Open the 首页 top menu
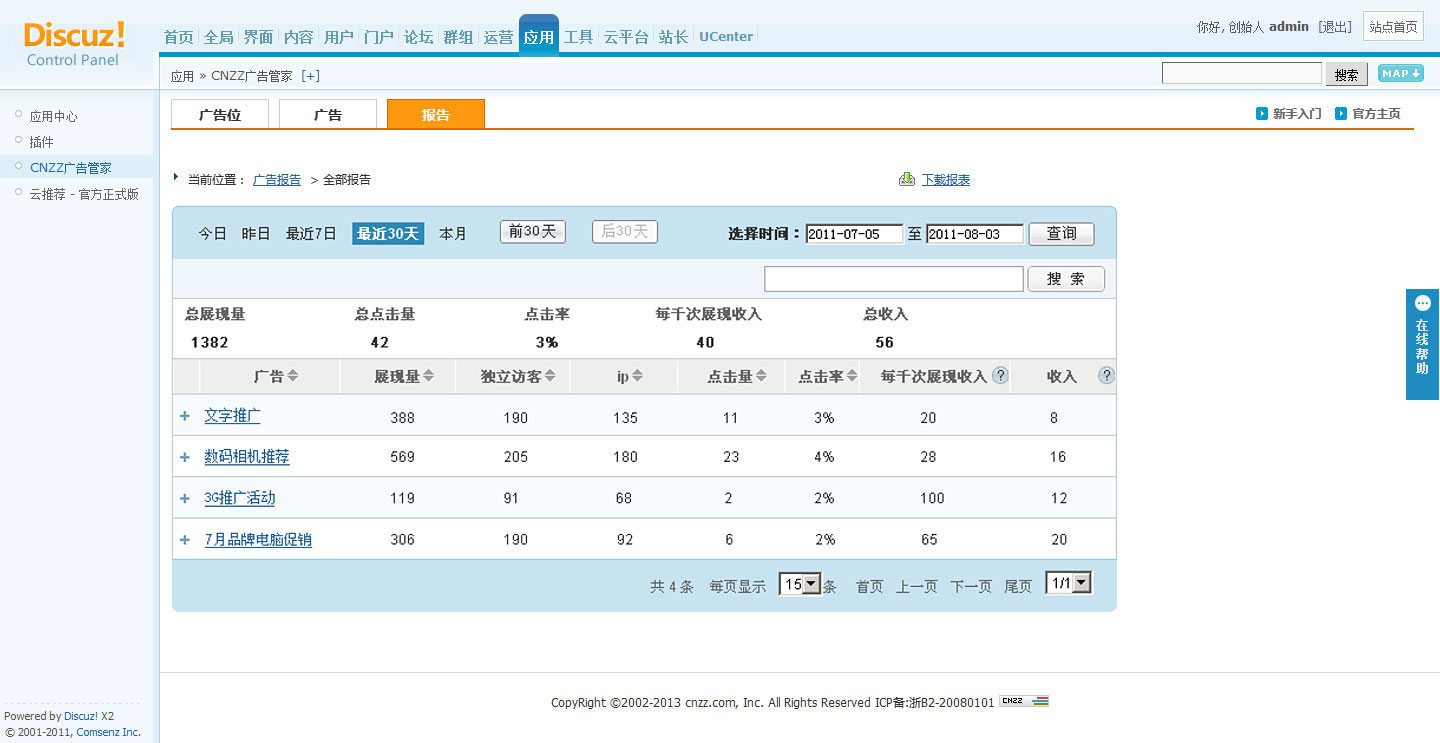 (x=178, y=37)
